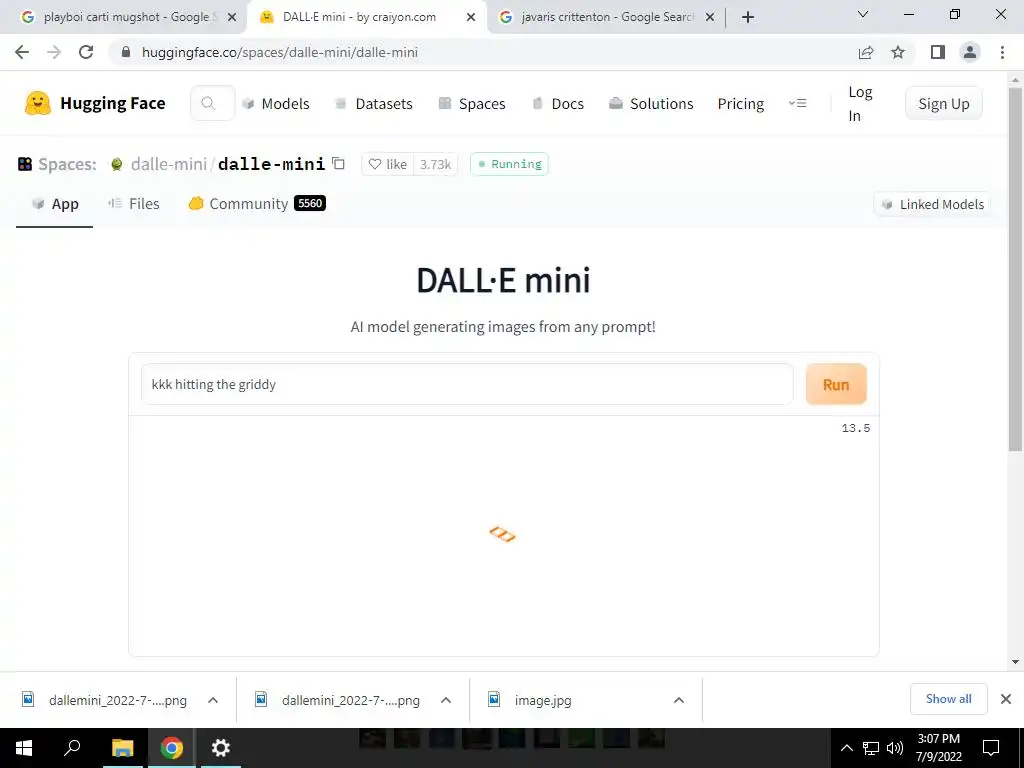Reload the page
Screen dimensions: 1024x768
(x=86, y=52)
